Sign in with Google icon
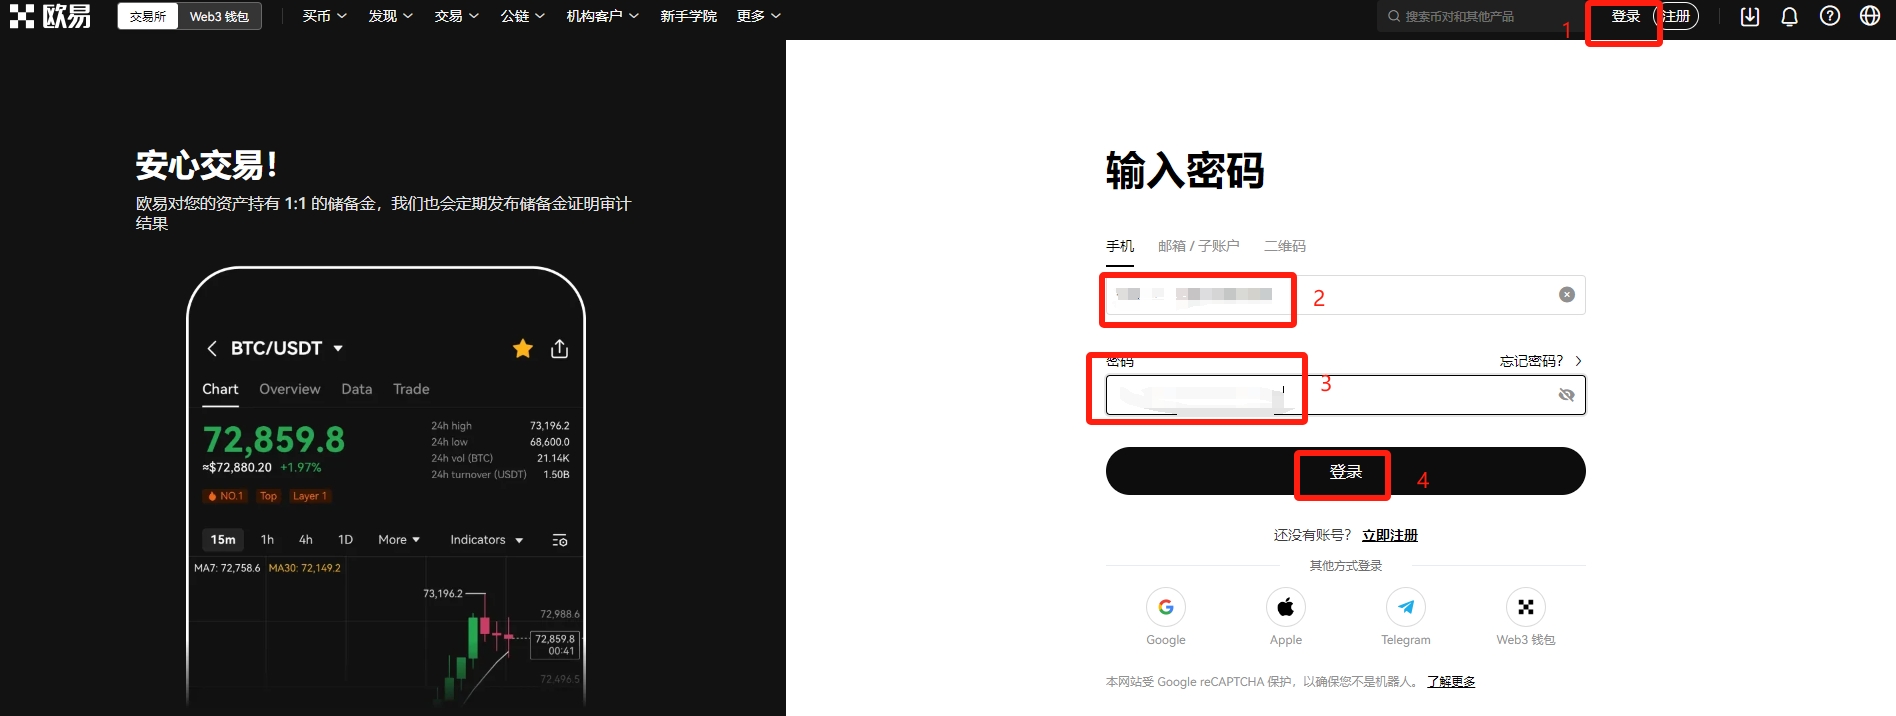Image resolution: width=1896 pixels, height=716 pixels. (x=1166, y=607)
